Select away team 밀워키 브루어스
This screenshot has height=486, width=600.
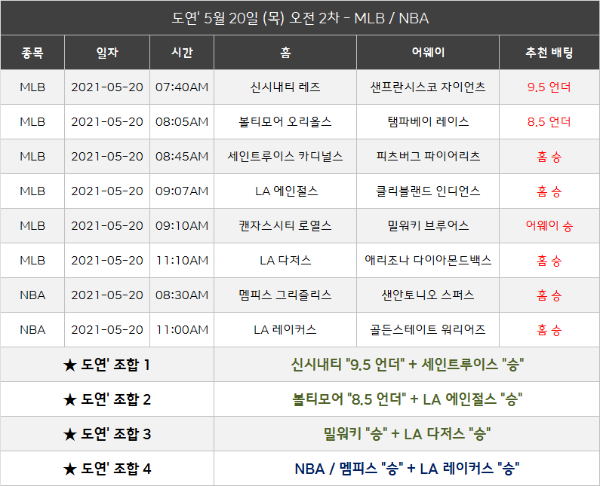(428, 226)
